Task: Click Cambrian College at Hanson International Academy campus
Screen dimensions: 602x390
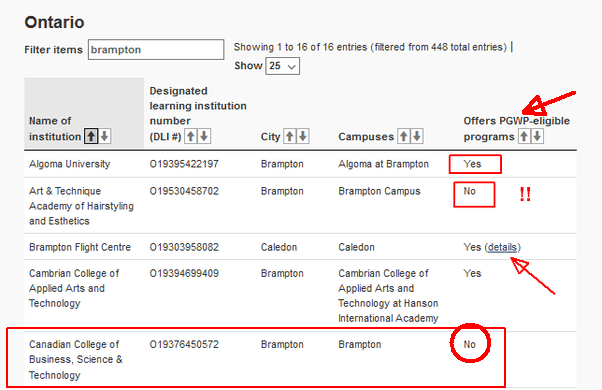Action: (388, 296)
